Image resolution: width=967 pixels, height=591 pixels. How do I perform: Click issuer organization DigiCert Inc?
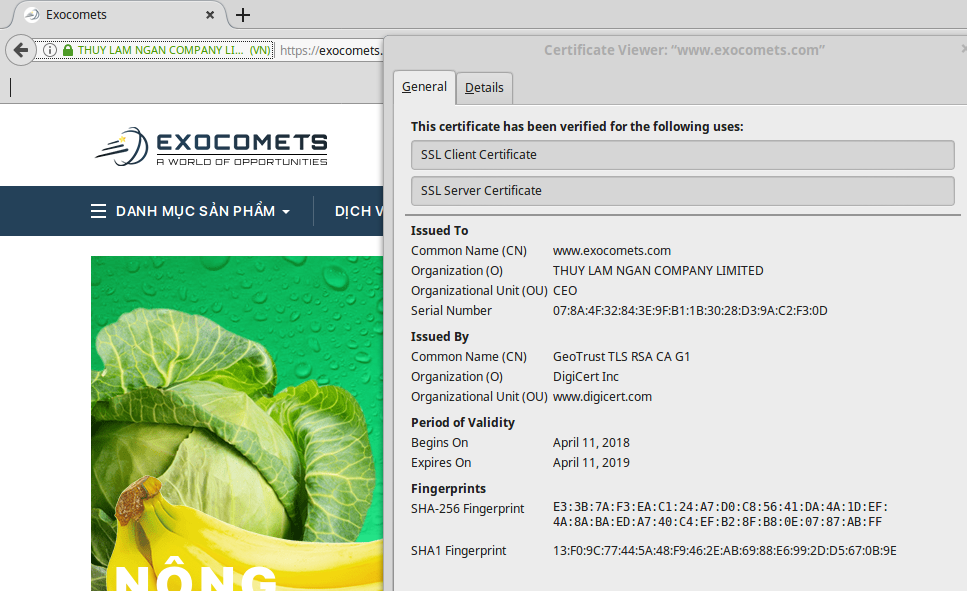point(585,376)
